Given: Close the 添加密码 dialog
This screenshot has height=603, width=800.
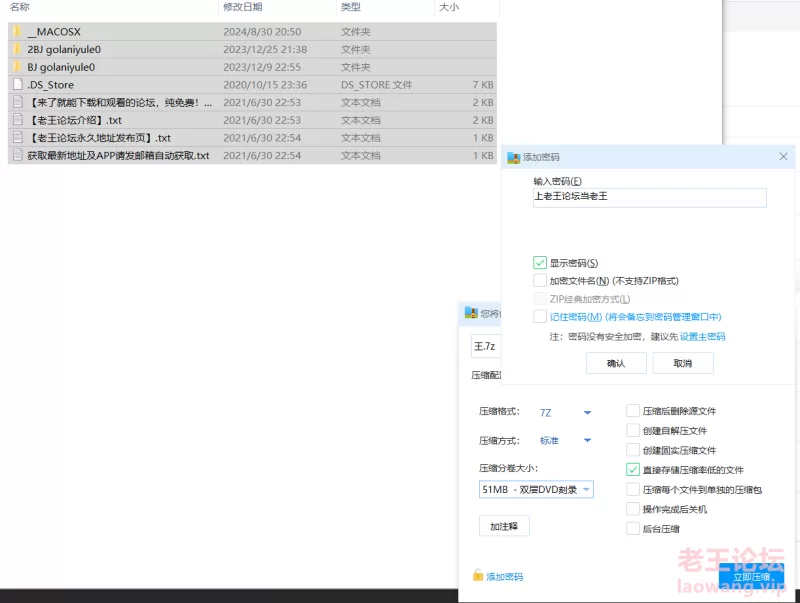Looking at the screenshot, I should click(783, 157).
